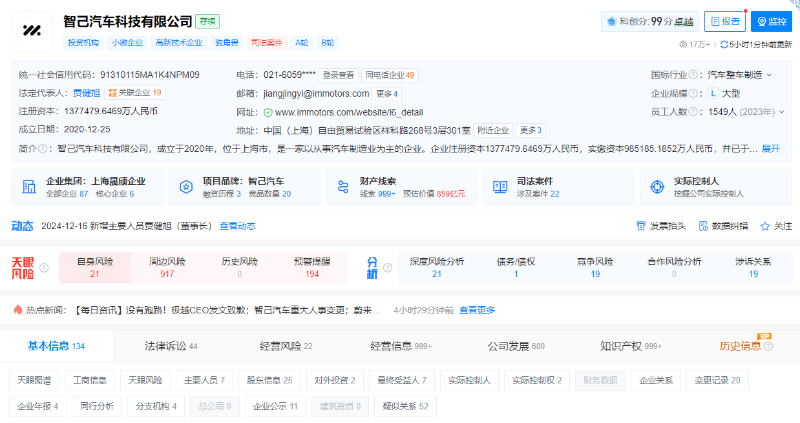800x423 pixels.
Task: Open the 司法案件 card icon
Action: tap(500, 187)
